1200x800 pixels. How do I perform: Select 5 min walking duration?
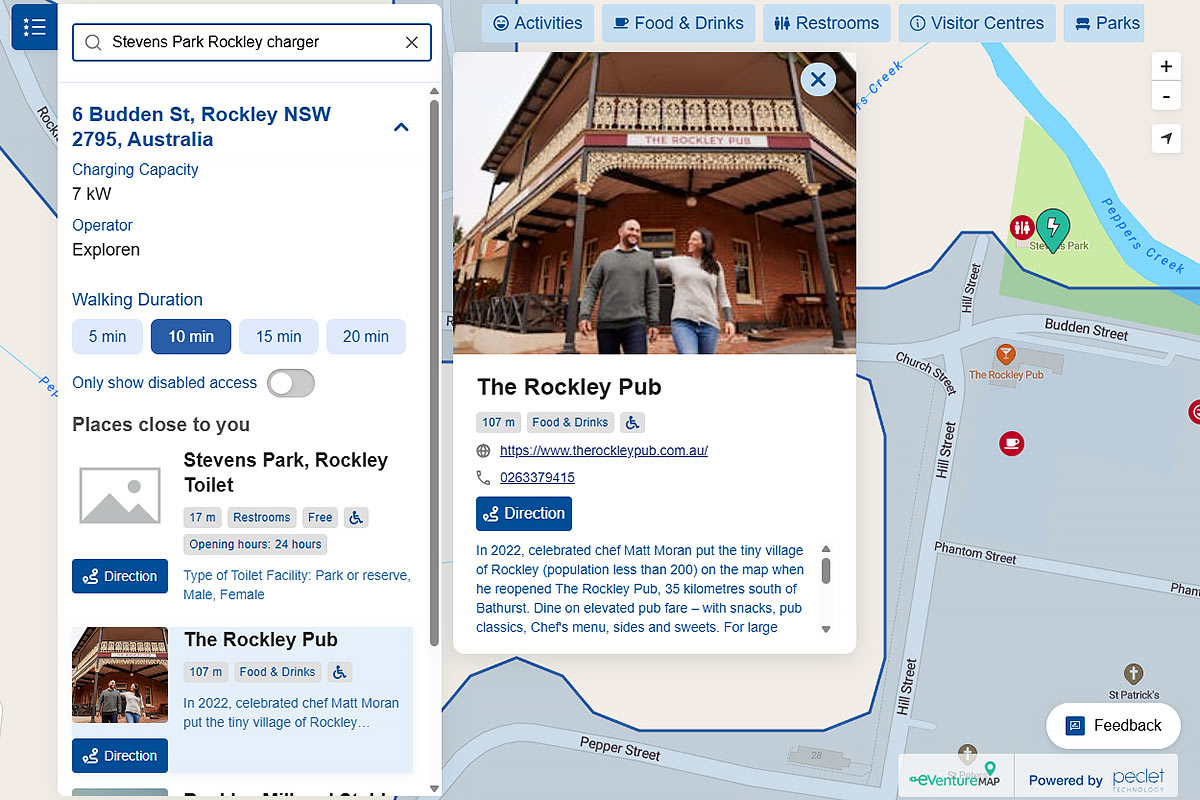107,337
